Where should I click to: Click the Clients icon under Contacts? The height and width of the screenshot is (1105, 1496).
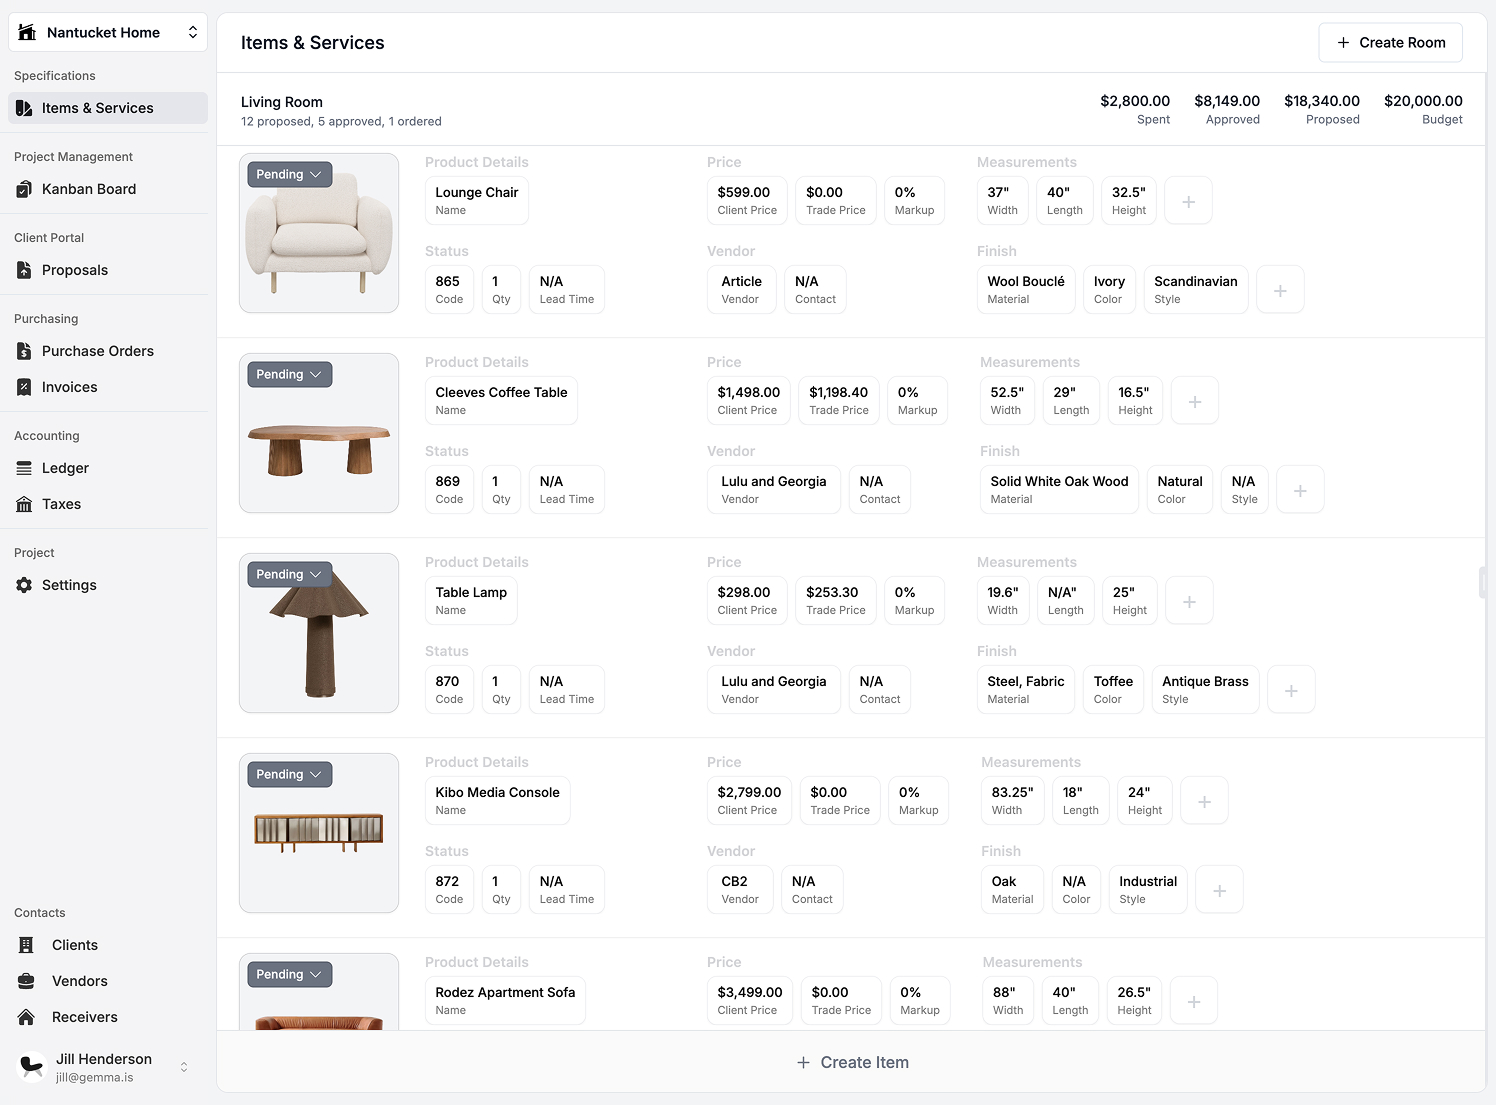tap(24, 945)
